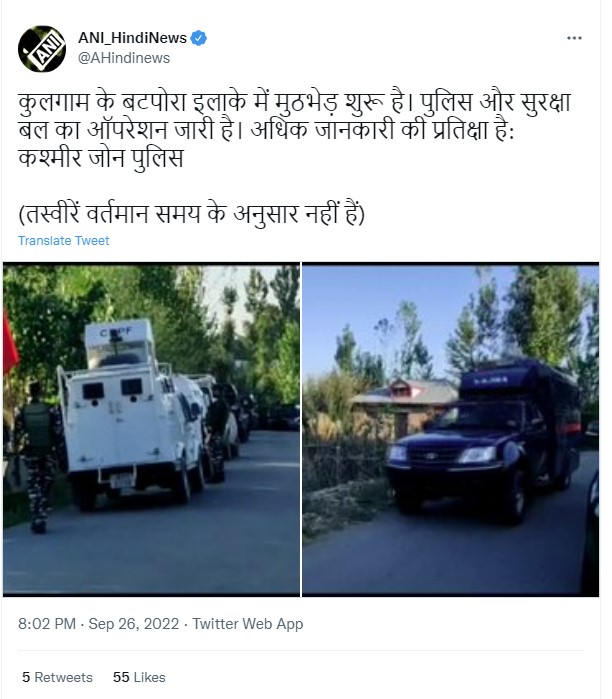Click the @AHindinews handle
The image size is (612, 699).
point(124,58)
